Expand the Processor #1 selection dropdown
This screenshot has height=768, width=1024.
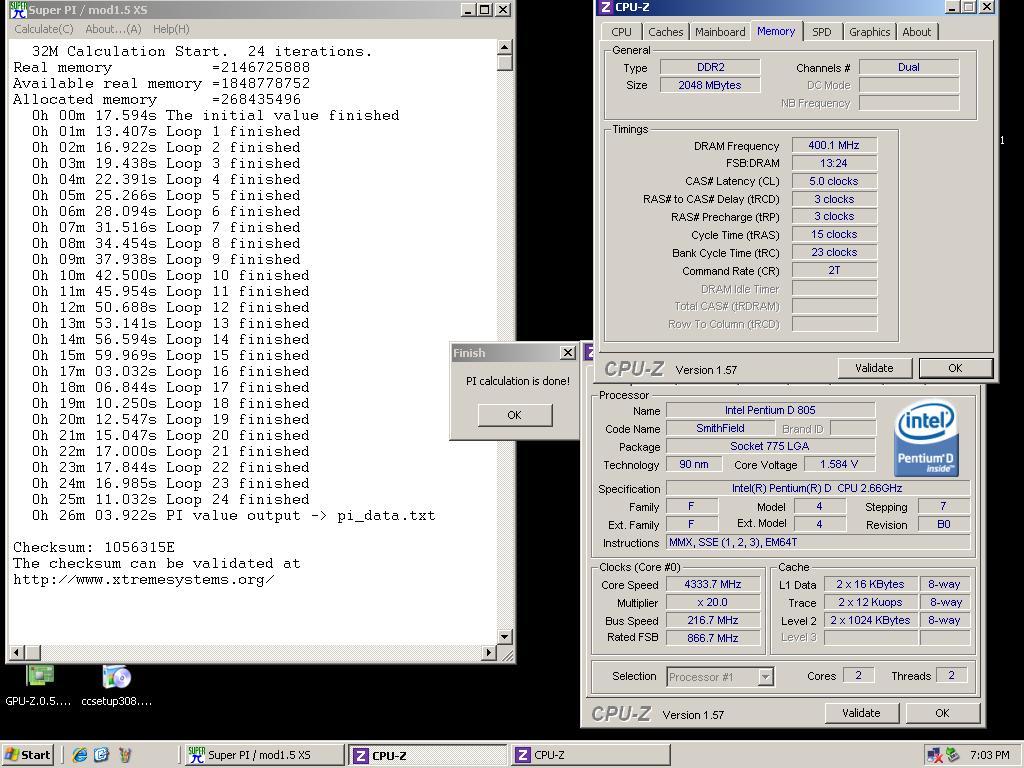tap(765, 677)
